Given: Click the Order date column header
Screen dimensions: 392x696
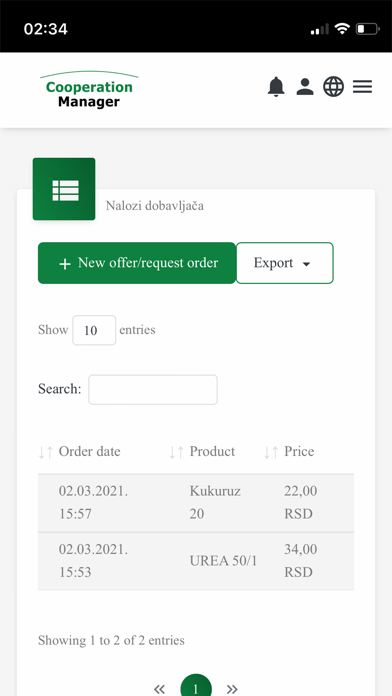Looking at the screenshot, I should click(89, 451).
